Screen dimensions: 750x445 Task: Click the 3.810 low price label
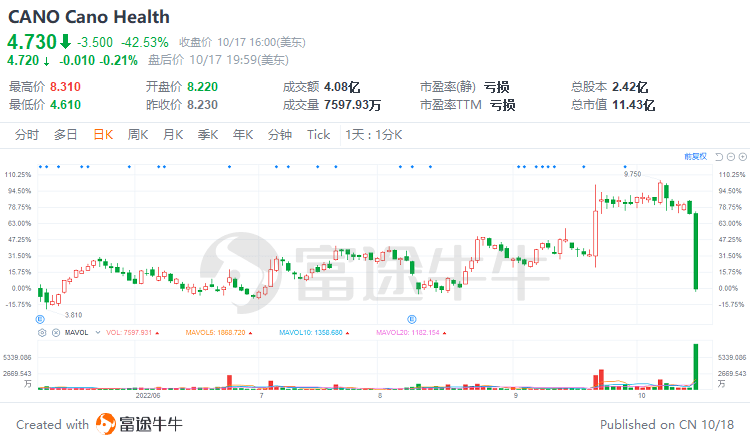[x=73, y=315]
